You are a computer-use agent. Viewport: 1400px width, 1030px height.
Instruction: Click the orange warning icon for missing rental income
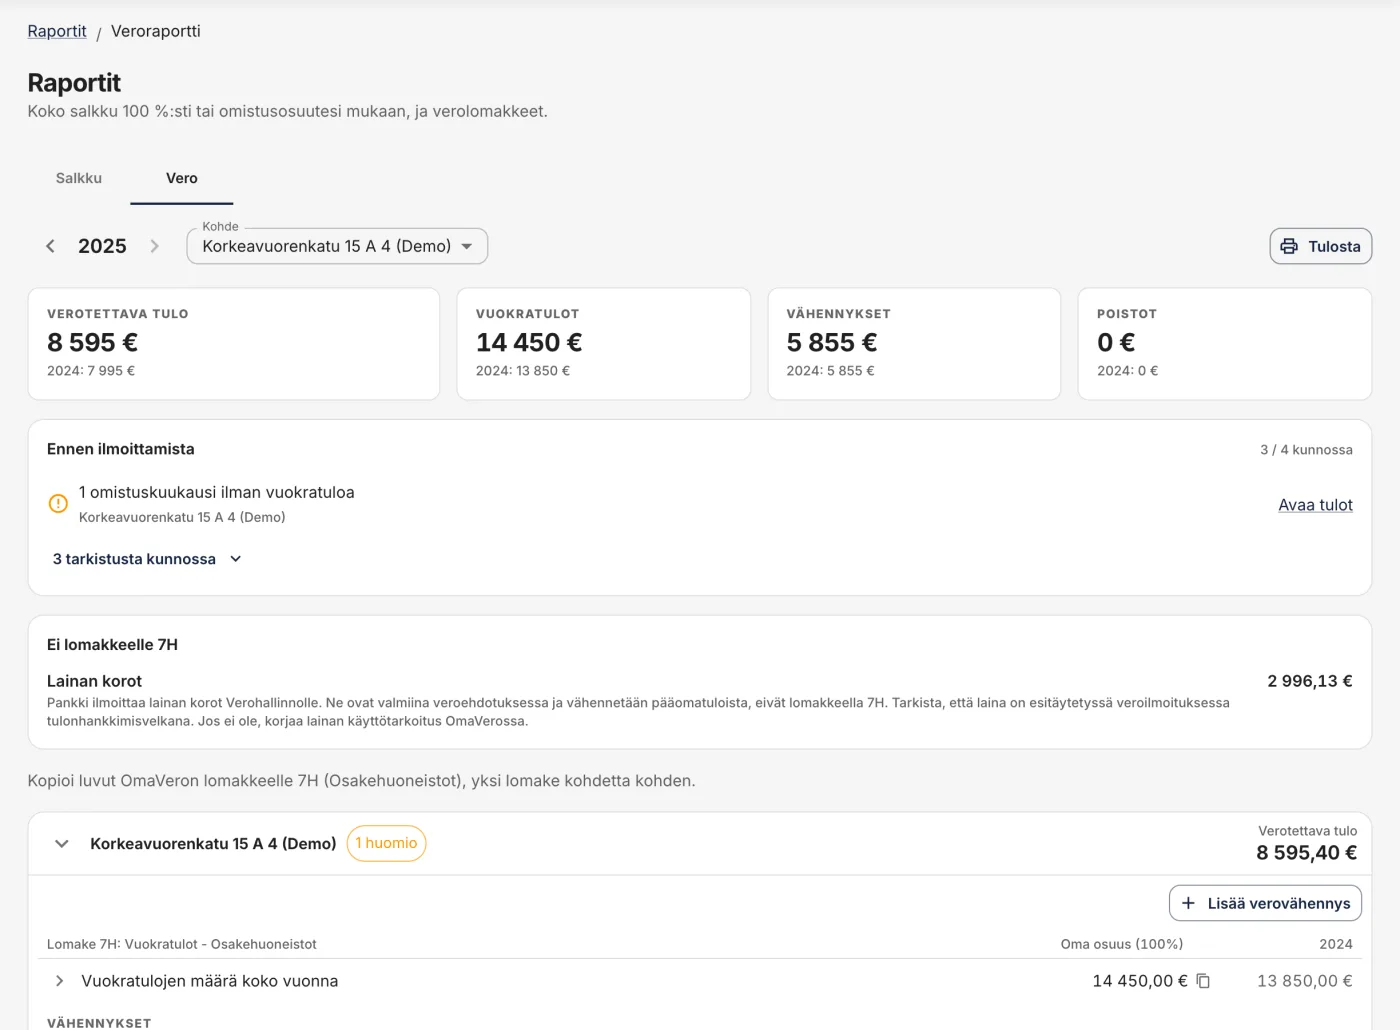(58, 504)
